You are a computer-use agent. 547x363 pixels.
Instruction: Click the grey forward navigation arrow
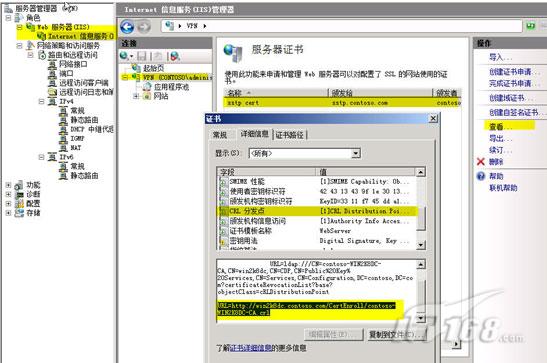(x=143, y=27)
